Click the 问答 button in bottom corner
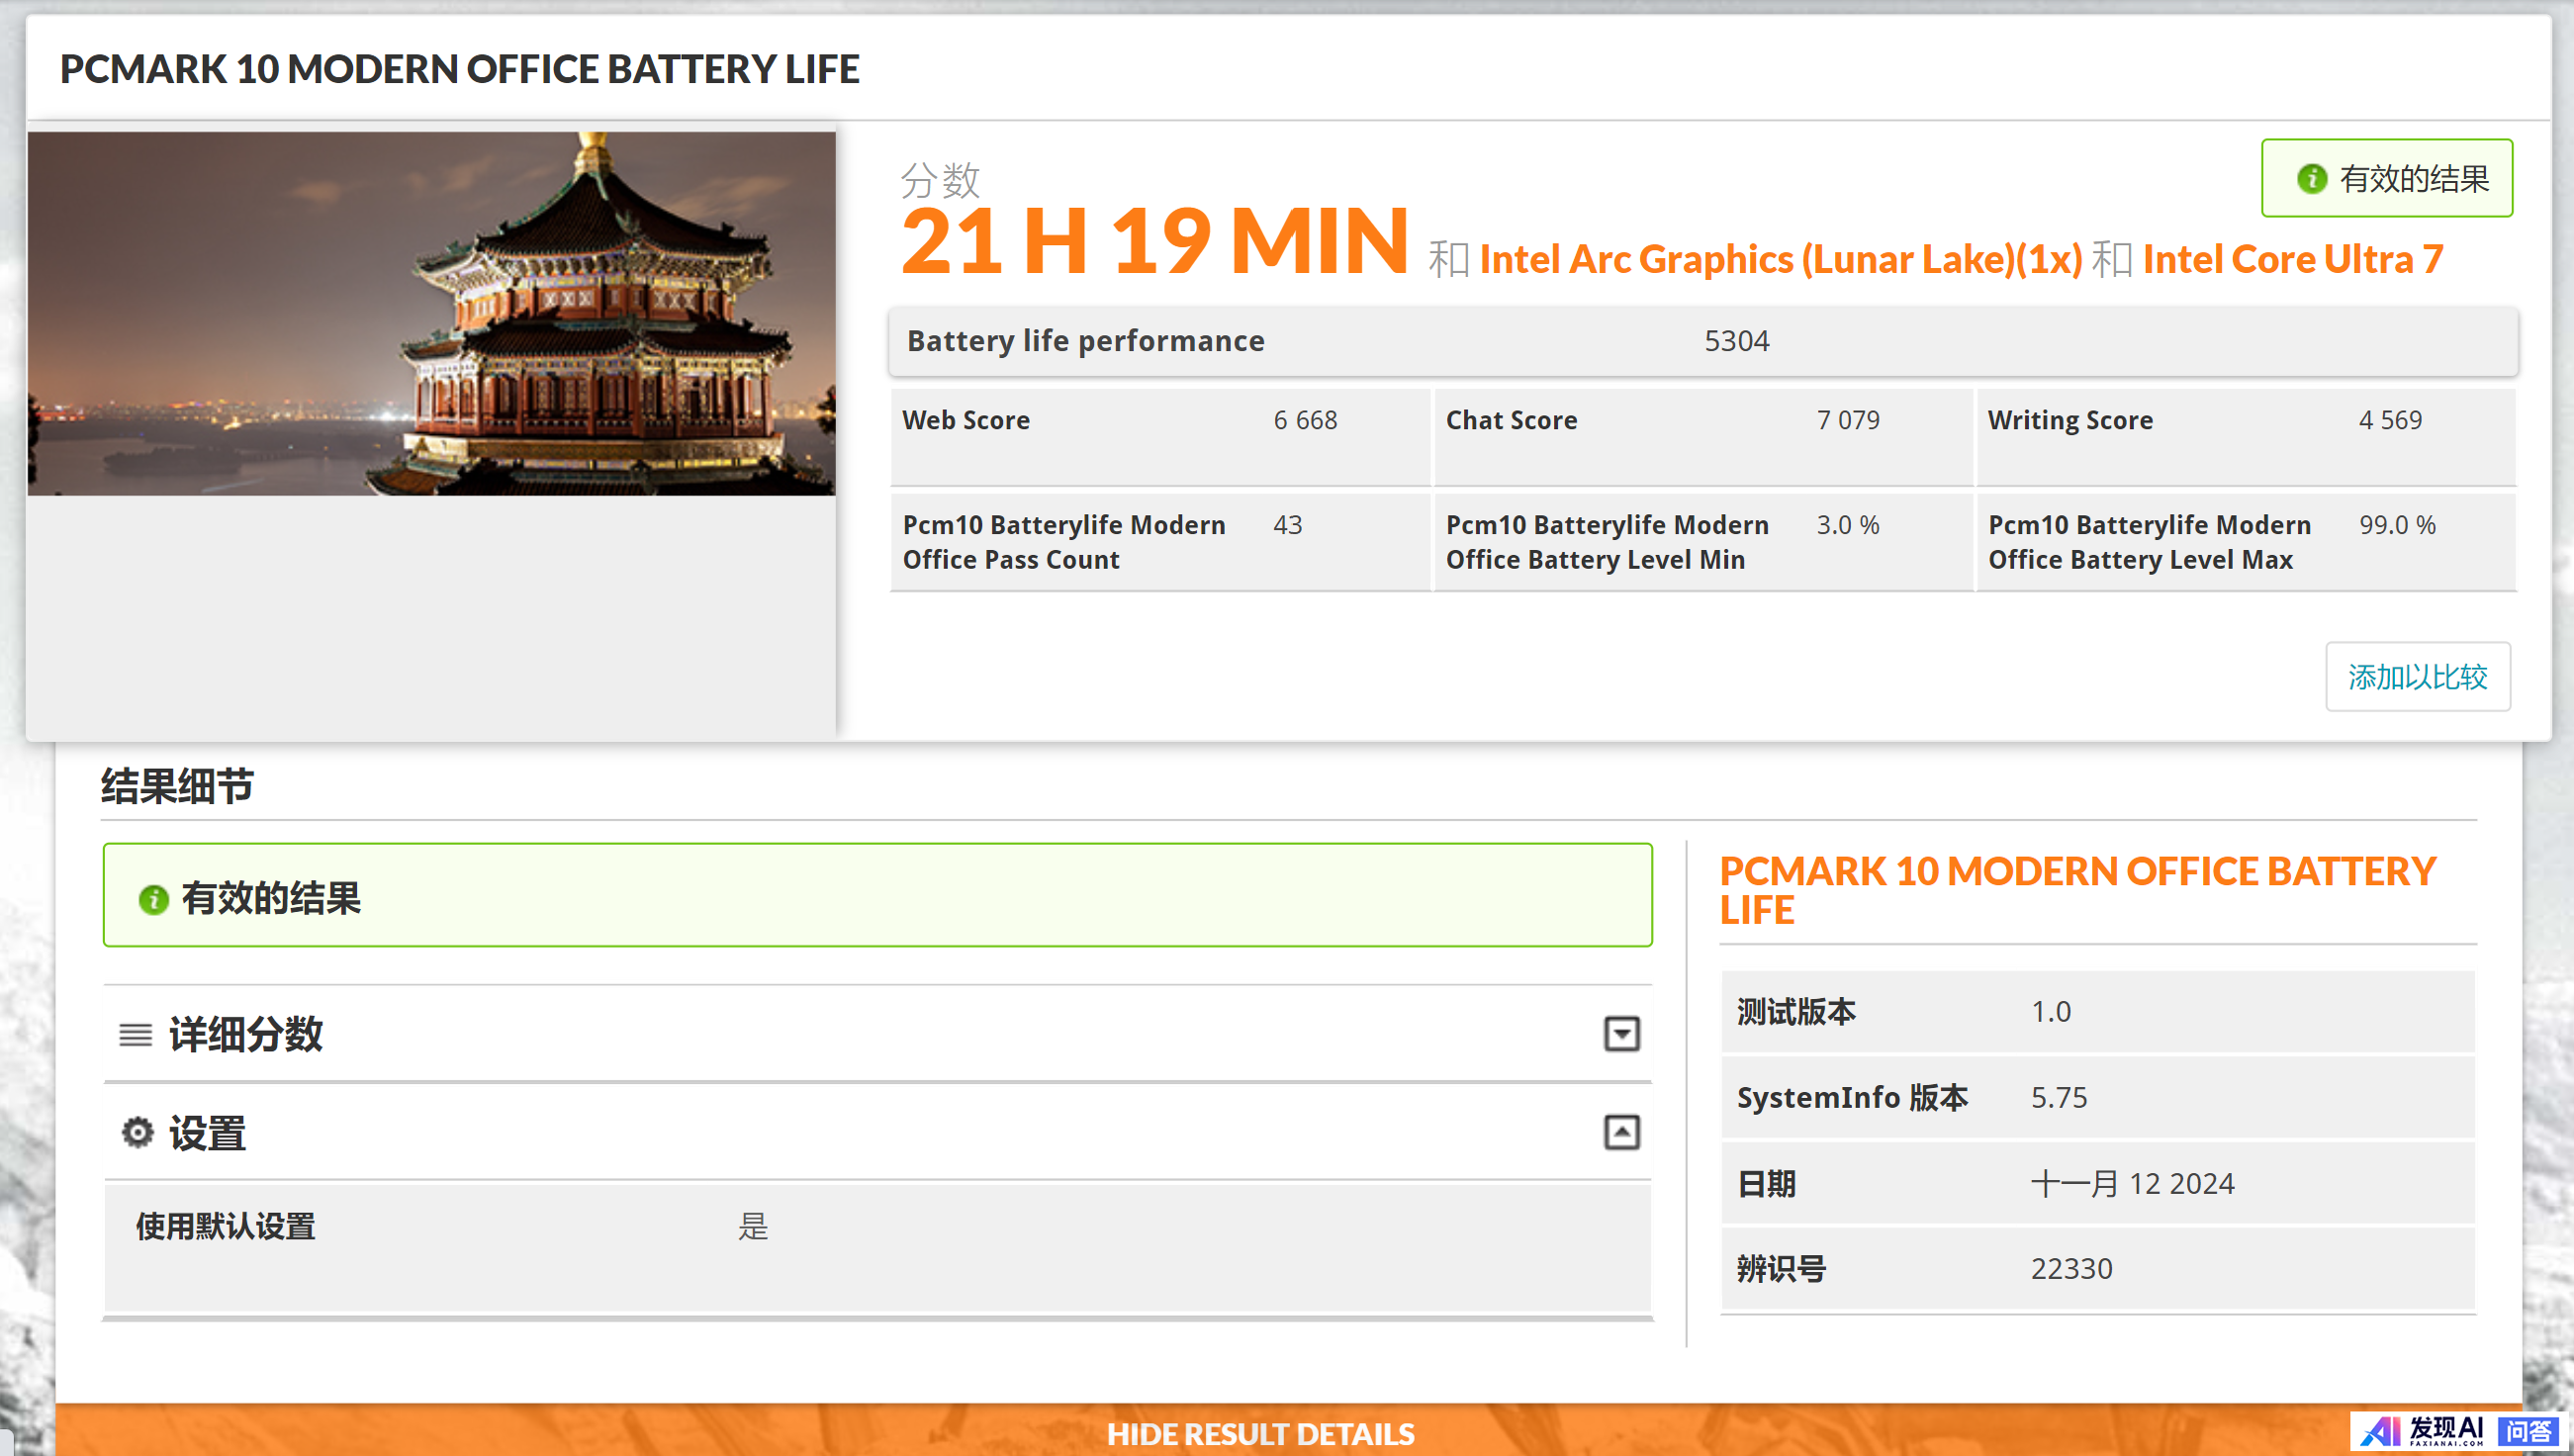The height and width of the screenshot is (1456, 2574). [2528, 1432]
